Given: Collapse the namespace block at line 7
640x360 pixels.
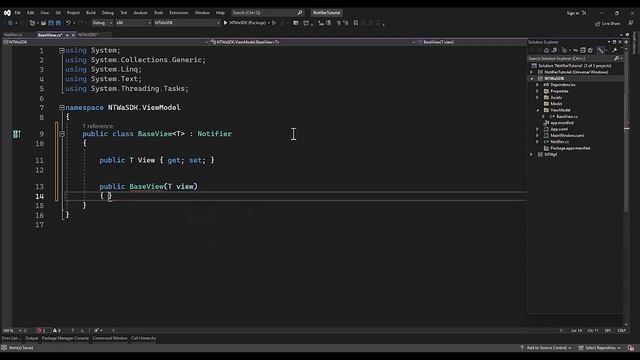Looking at the screenshot, I should pyautogui.click(x=62, y=107).
